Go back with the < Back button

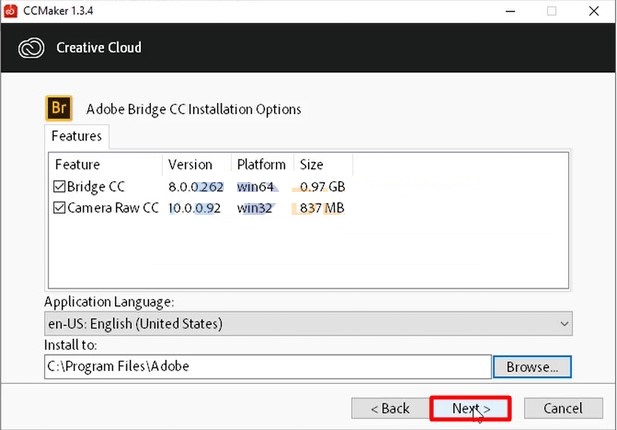pos(389,408)
